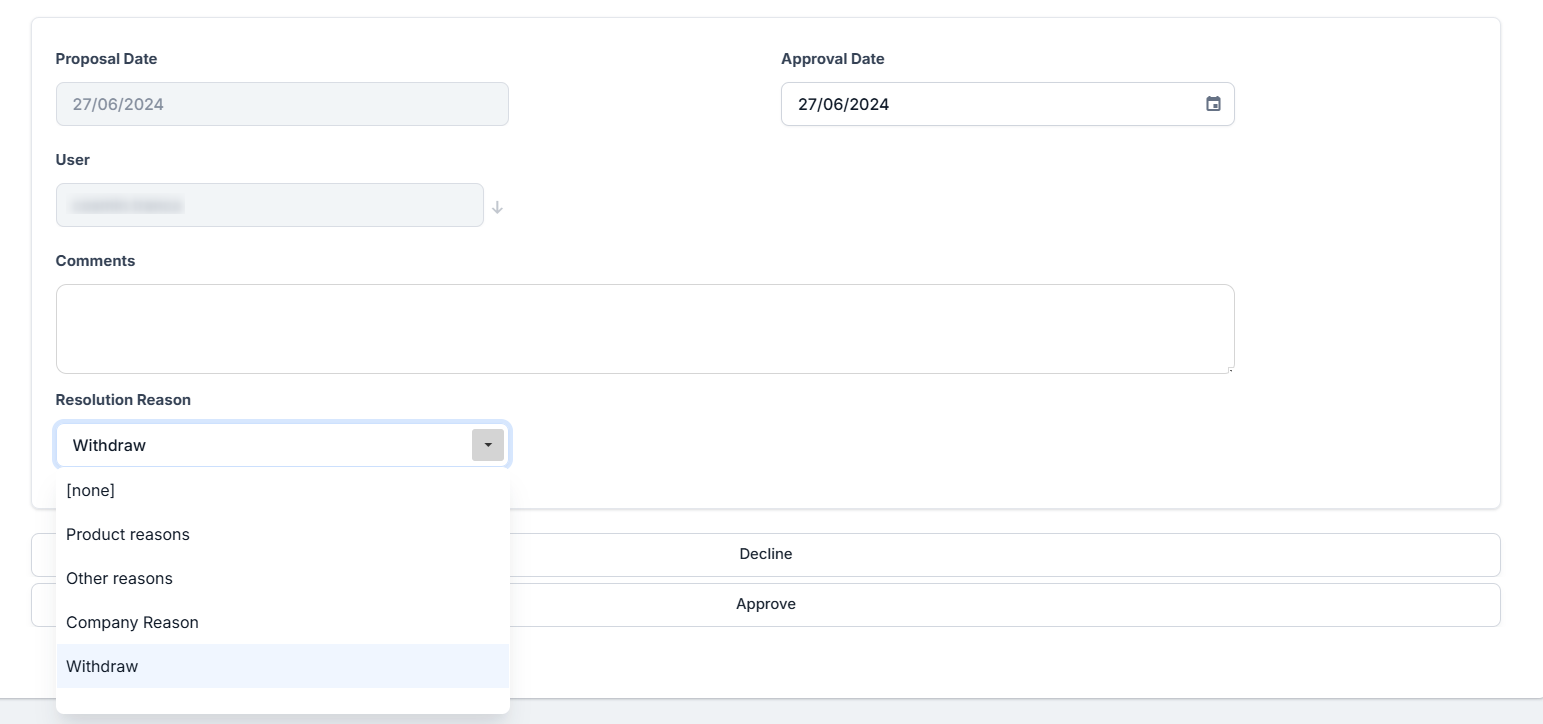1543x724 pixels.
Task: Click the down arrow icon beside User field
Action: click(x=497, y=207)
